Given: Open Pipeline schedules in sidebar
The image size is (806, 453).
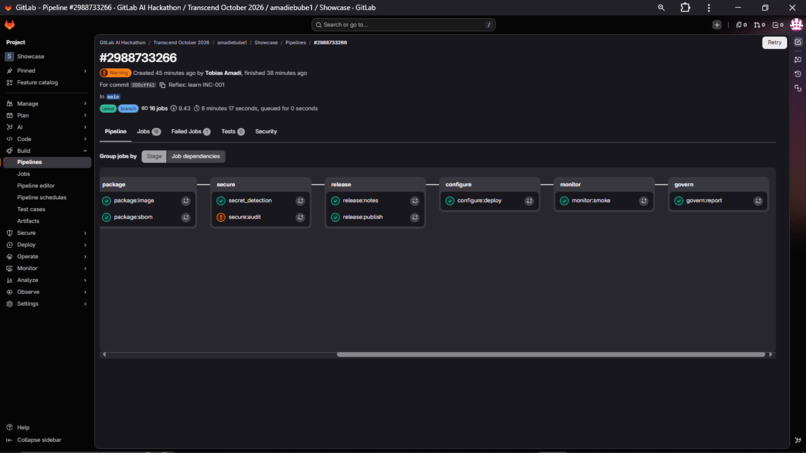Looking at the screenshot, I should click(x=42, y=198).
